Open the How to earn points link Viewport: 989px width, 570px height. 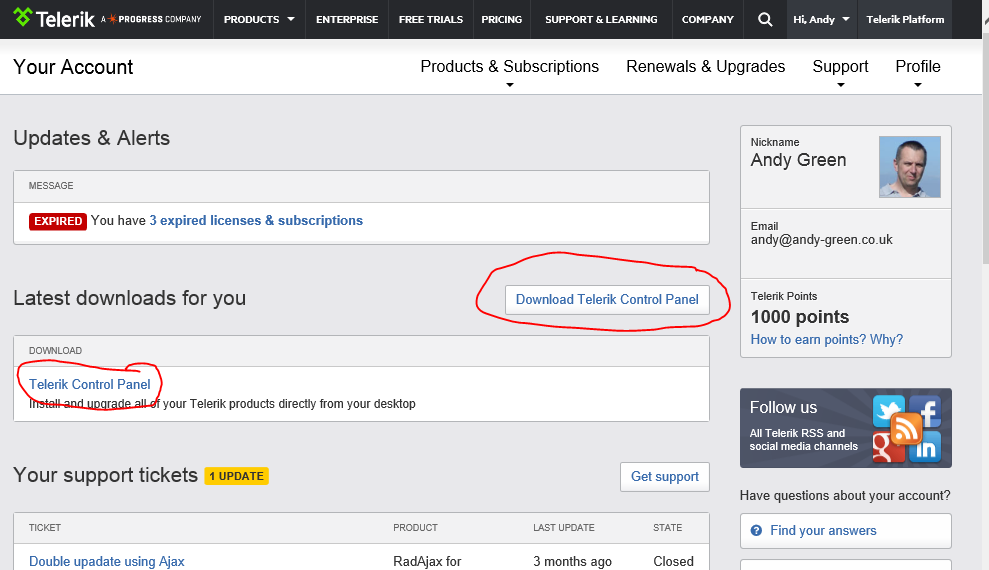point(826,339)
